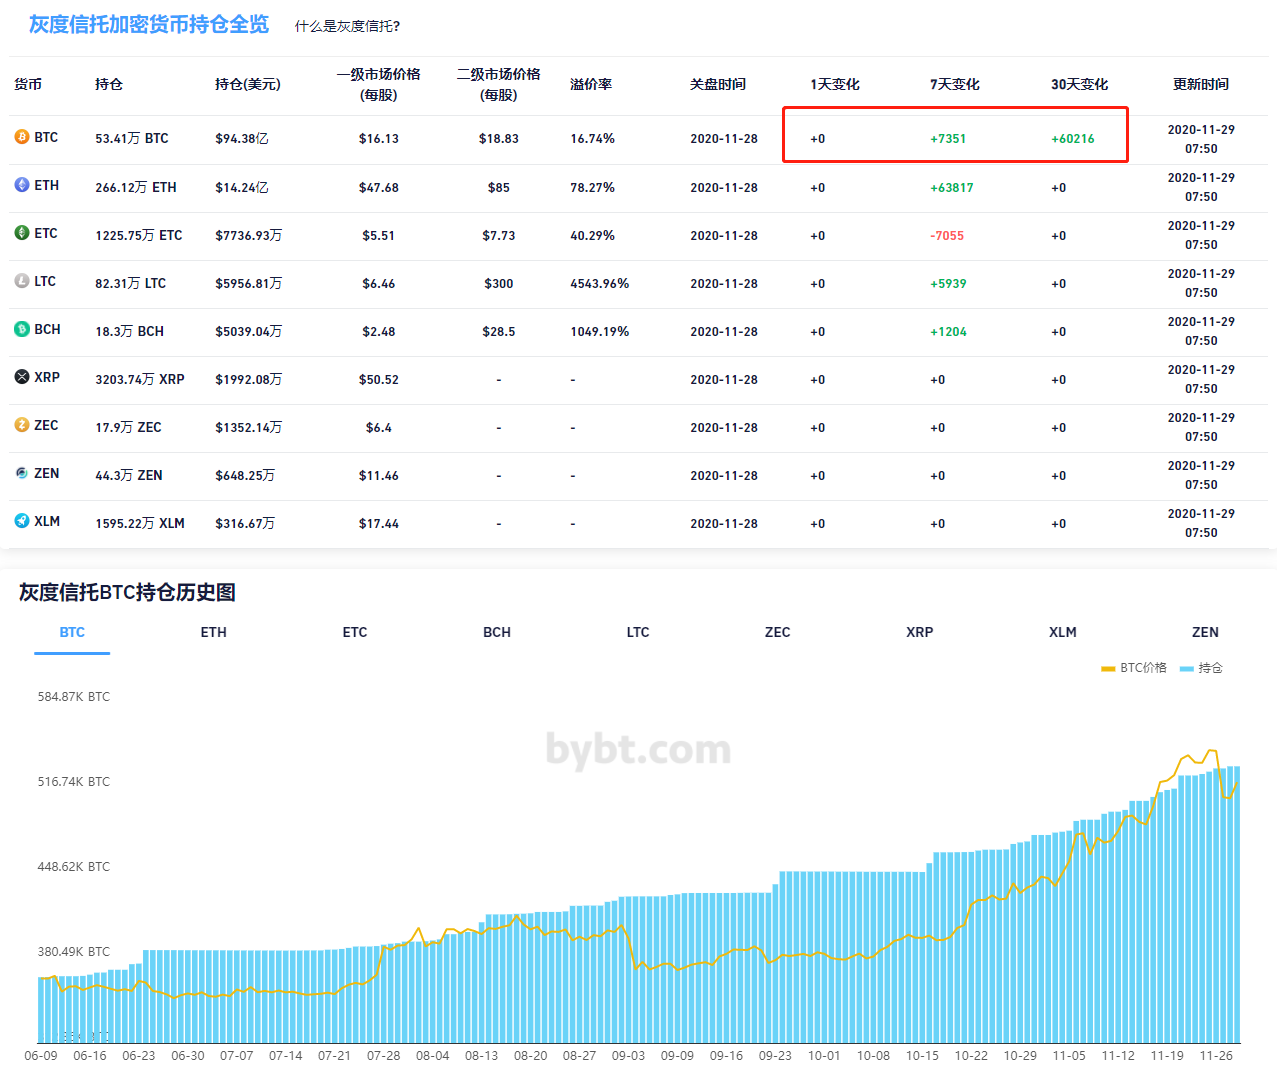Click the BCH coin icon
Viewport: 1277px width, 1080px height.
[22, 329]
